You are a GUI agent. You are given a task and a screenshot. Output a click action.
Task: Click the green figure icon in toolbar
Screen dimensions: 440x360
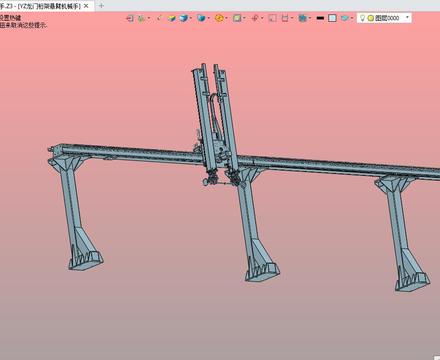pyautogui.click(x=142, y=18)
